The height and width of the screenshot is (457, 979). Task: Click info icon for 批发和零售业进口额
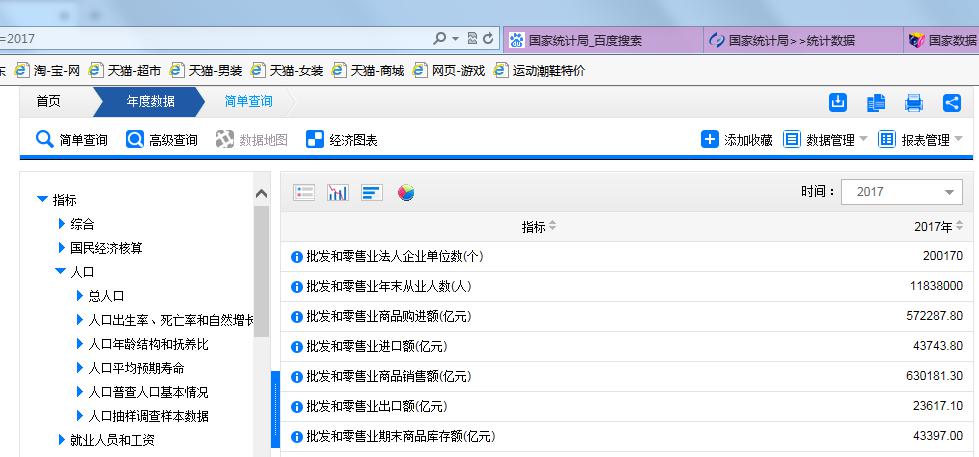pyautogui.click(x=297, y=347)
